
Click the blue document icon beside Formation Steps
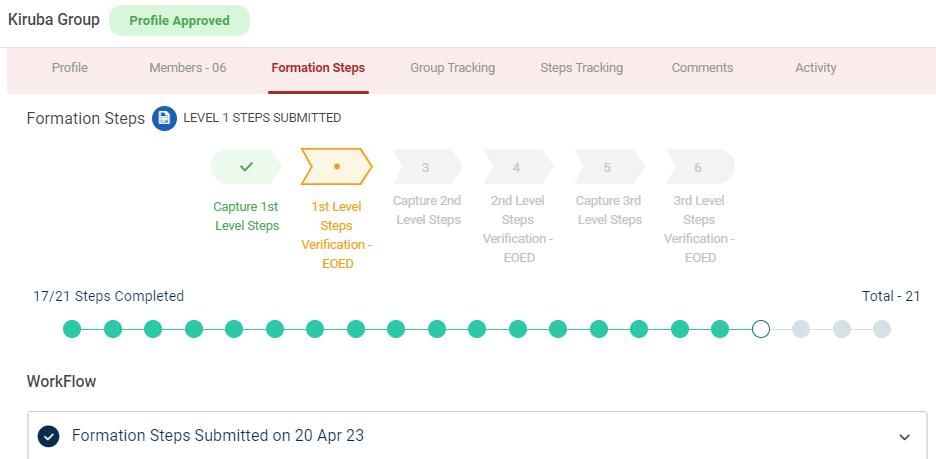(164, 118)
